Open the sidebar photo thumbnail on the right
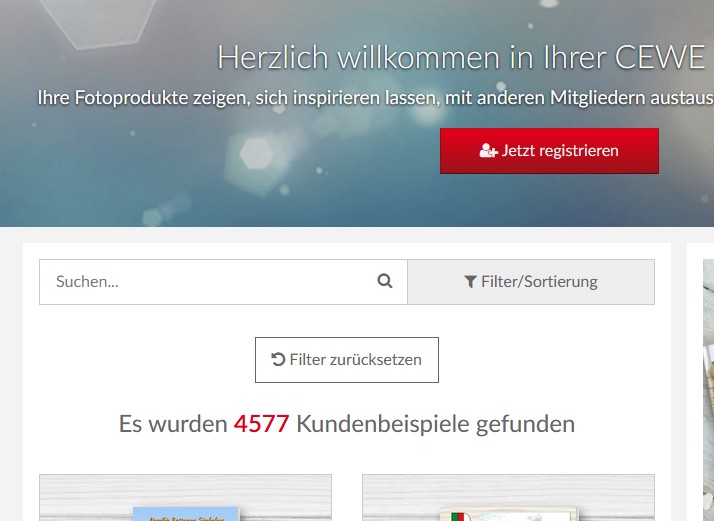This screenshot has height=521, width=714. coord(709,390)
